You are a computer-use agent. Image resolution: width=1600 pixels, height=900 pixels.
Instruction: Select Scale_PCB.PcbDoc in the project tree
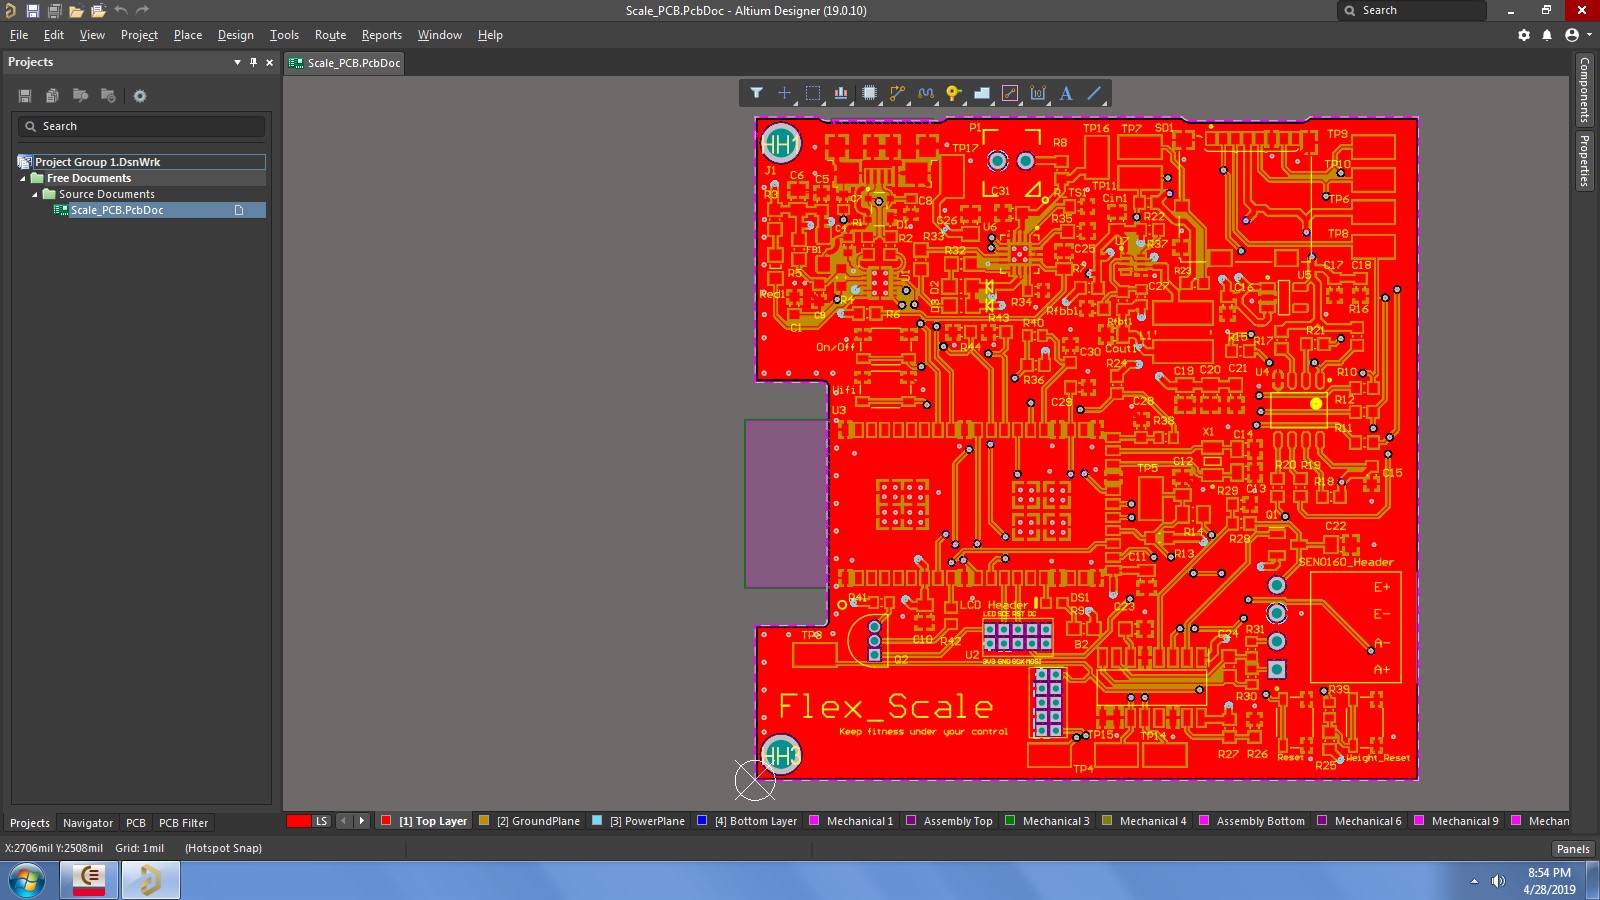117,210
